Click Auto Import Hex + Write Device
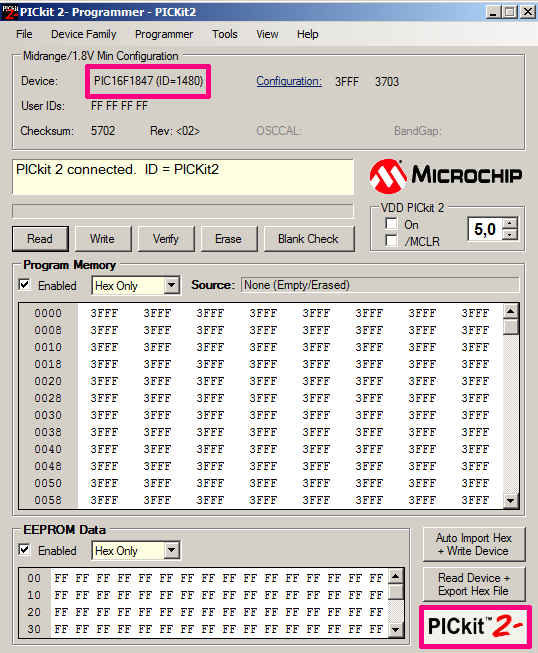 474,545
